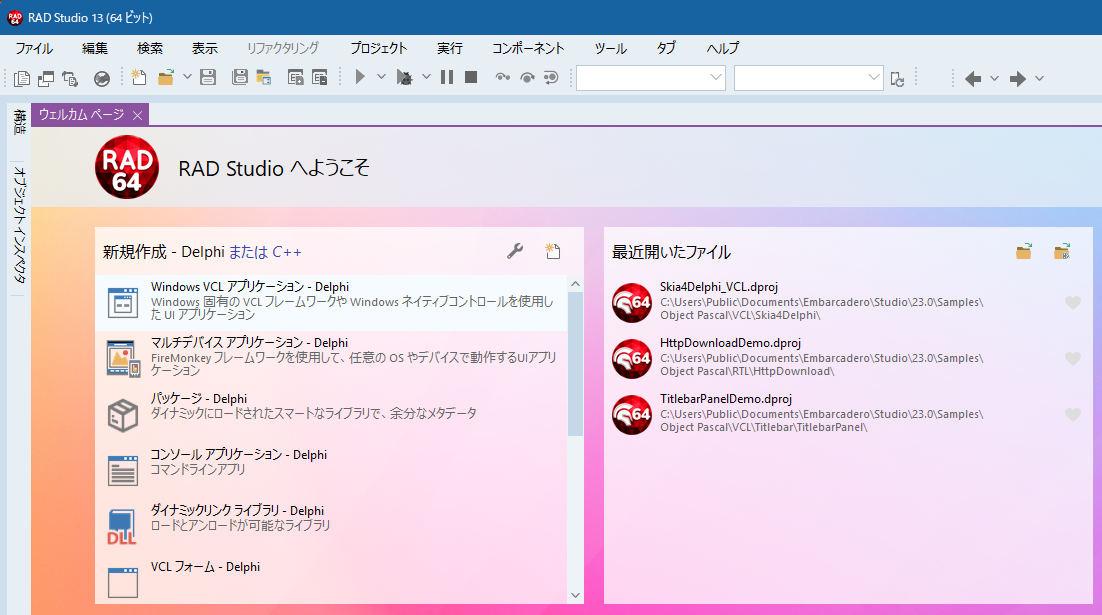Navigate forward with the right arrow
The height and width of the screenshot is (615, 1102).
click(1018, 79)
